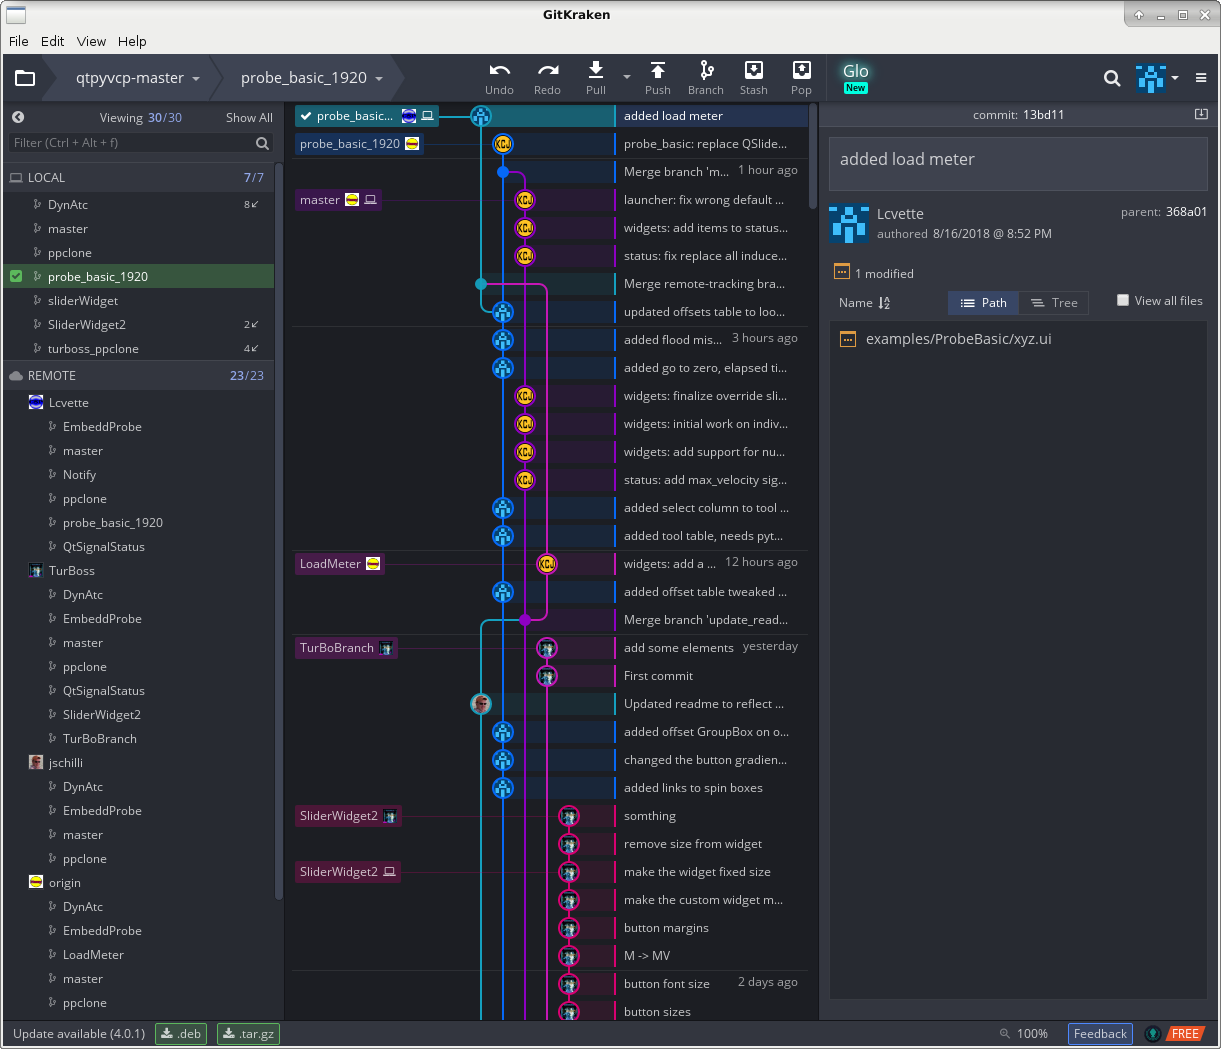
Task: Select commit node for 'added load meter'
Action: tap(481, 116)
